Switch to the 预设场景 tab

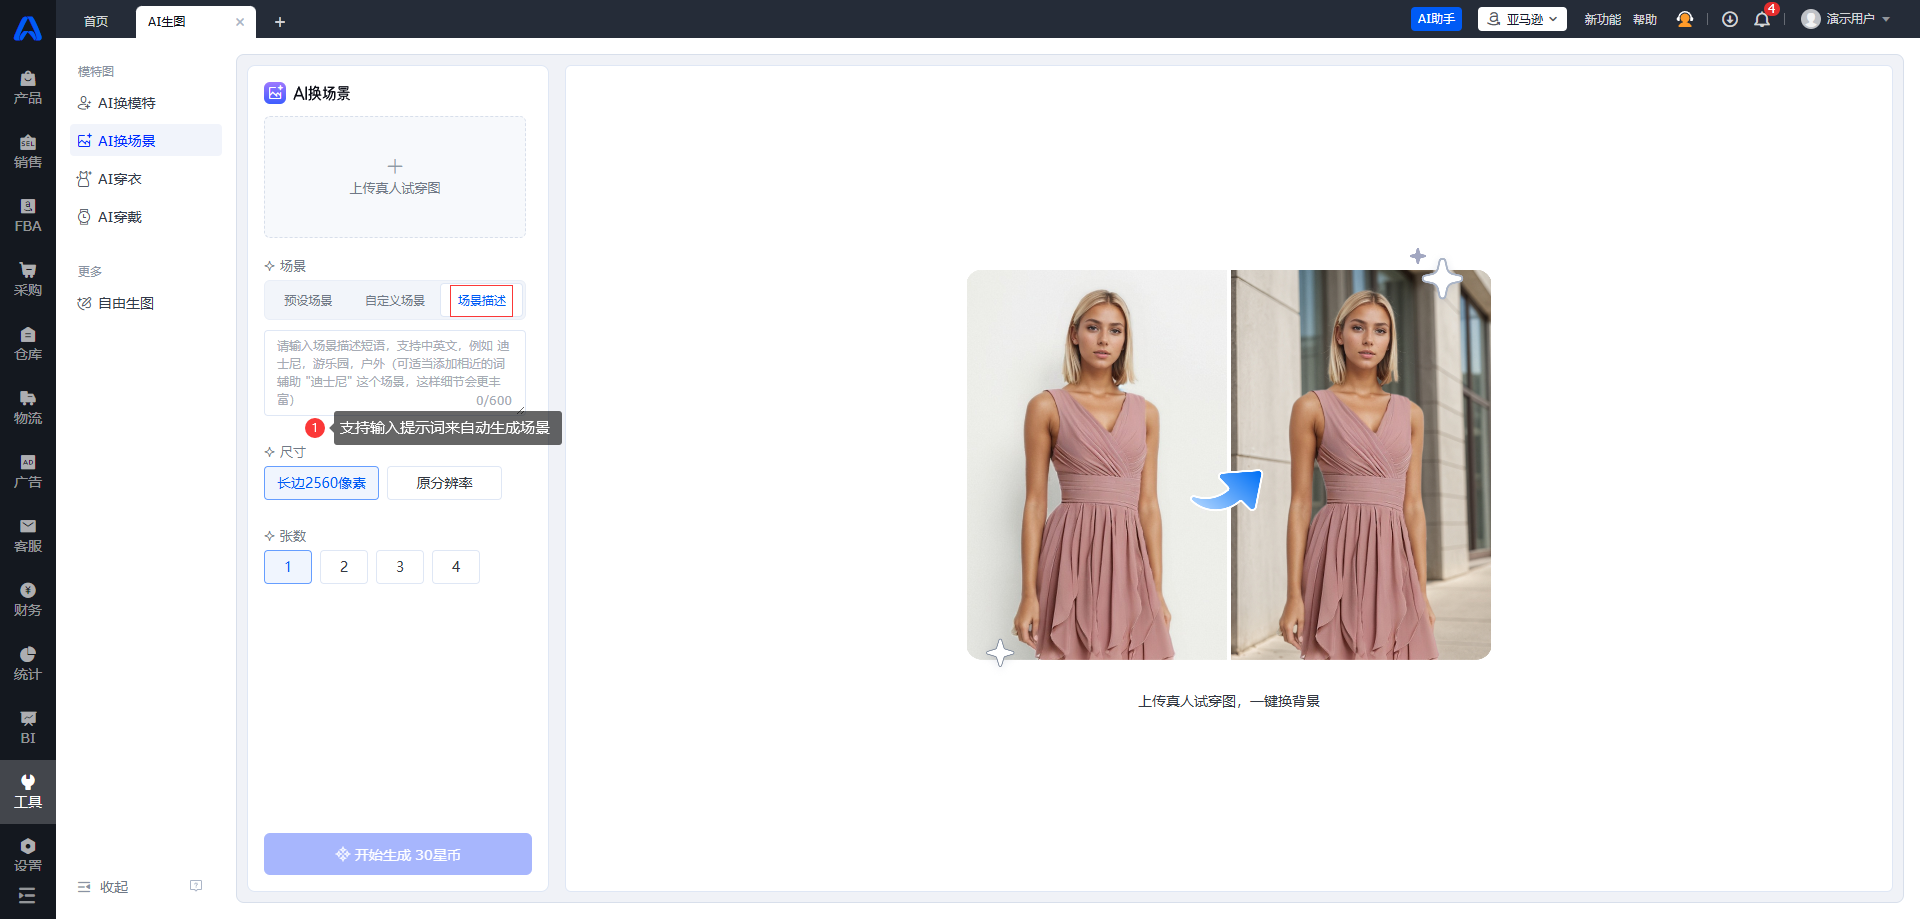tap(308, 300)
